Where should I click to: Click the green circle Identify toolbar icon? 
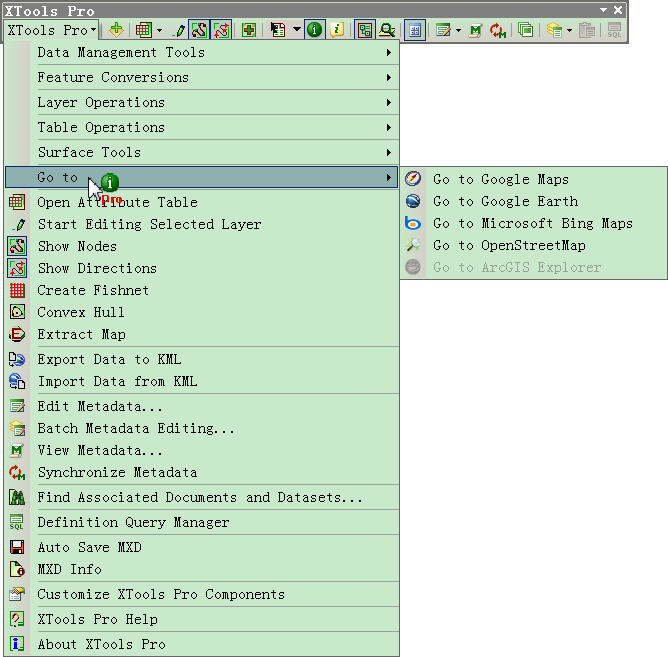(x=314, y=30)
